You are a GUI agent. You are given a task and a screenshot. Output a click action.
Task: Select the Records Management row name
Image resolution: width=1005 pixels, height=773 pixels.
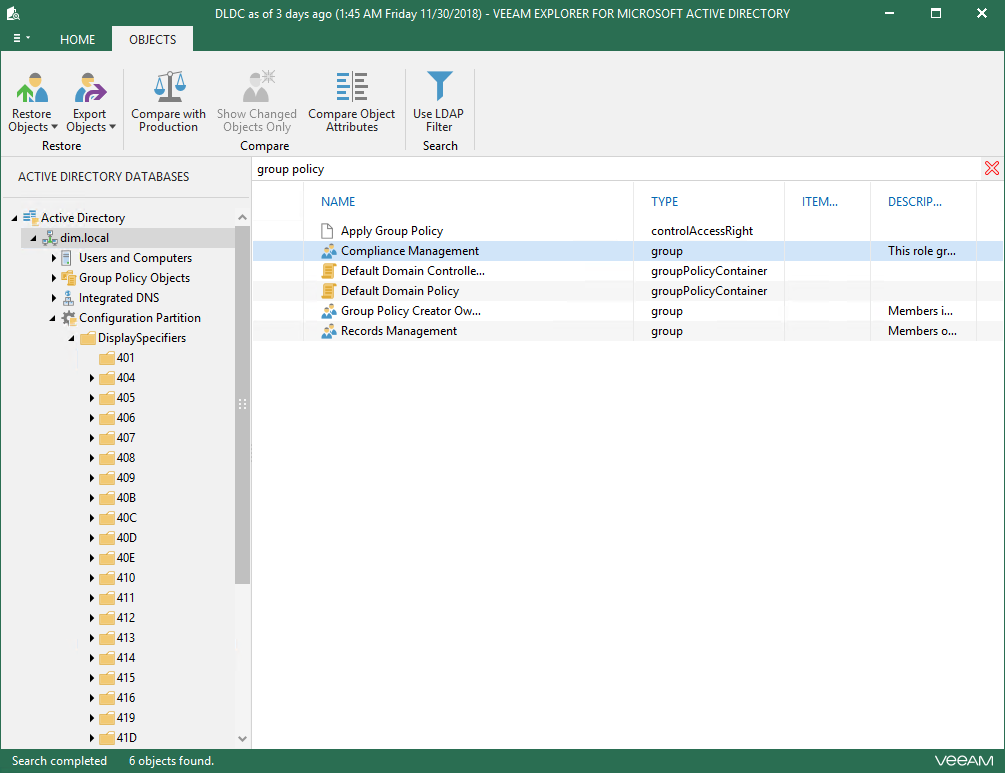(399, 331)
